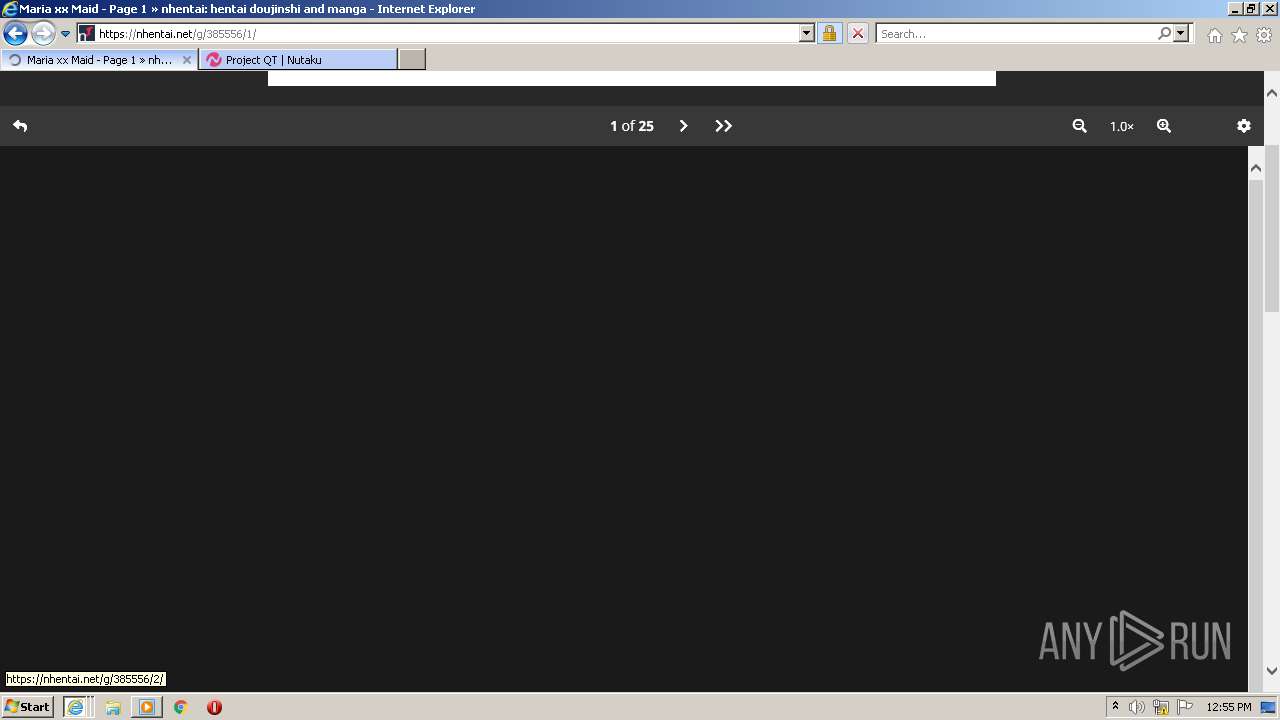Expand the address bar autocomplete dropdown
Screen dimensions: 1280x720
pyautogui.click(x=807, y=33)
